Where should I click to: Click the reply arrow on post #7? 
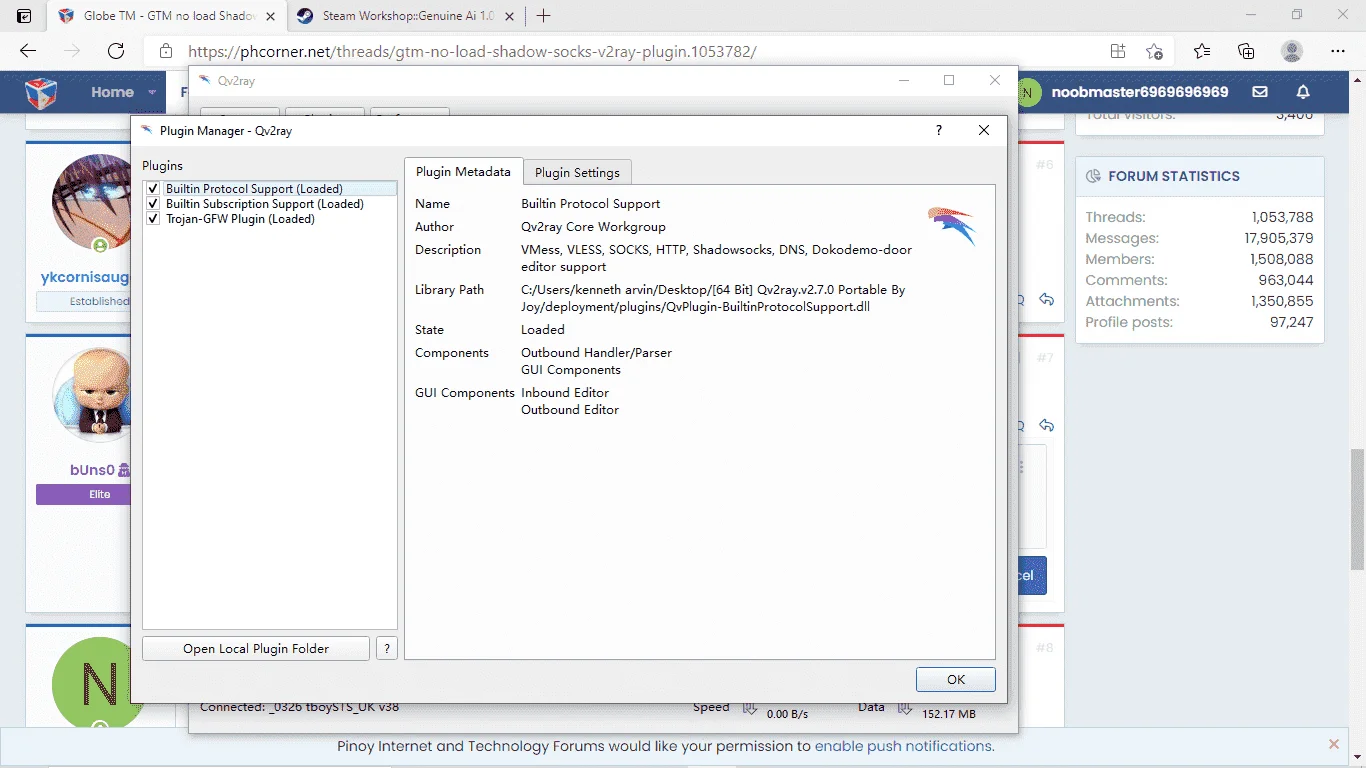point(1046,425)
